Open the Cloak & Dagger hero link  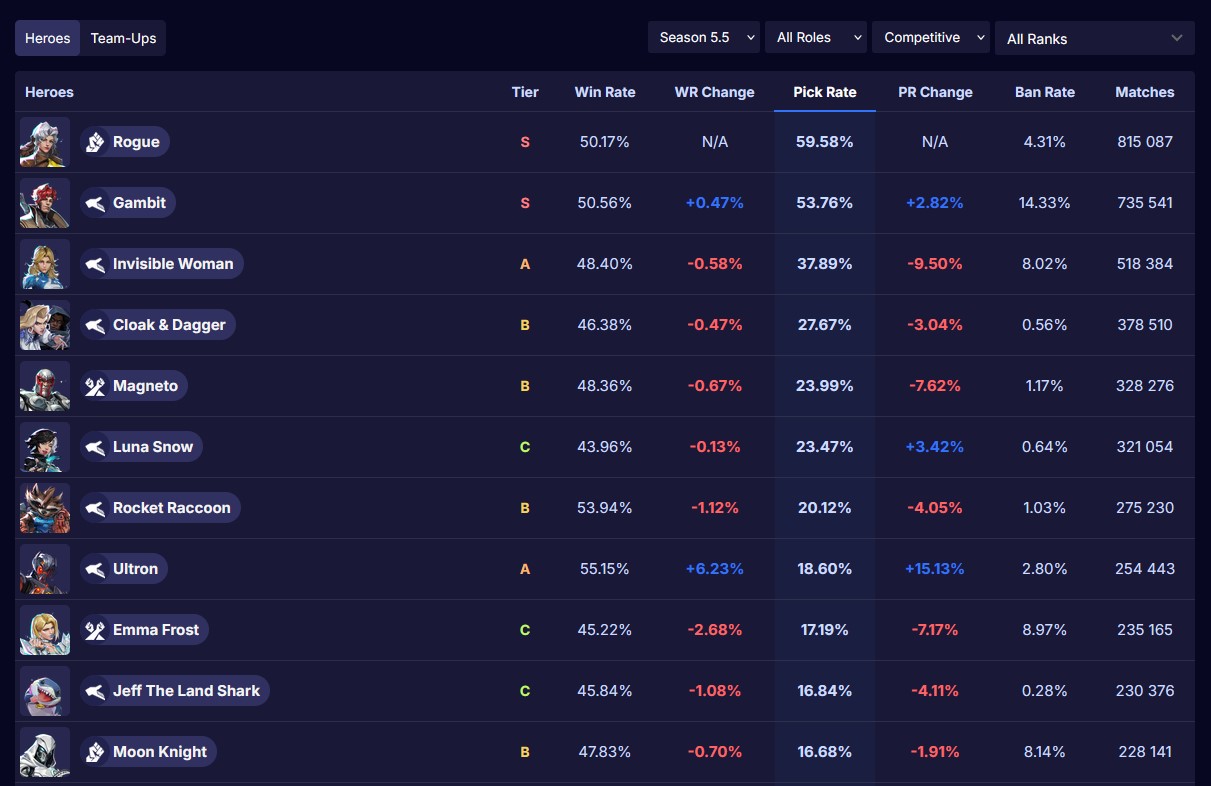(158, 325)
